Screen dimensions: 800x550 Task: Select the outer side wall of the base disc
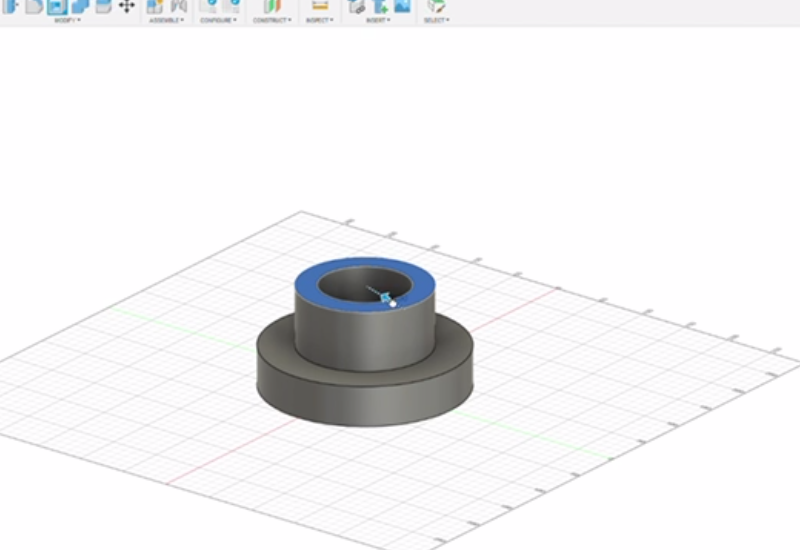[365, 406]
